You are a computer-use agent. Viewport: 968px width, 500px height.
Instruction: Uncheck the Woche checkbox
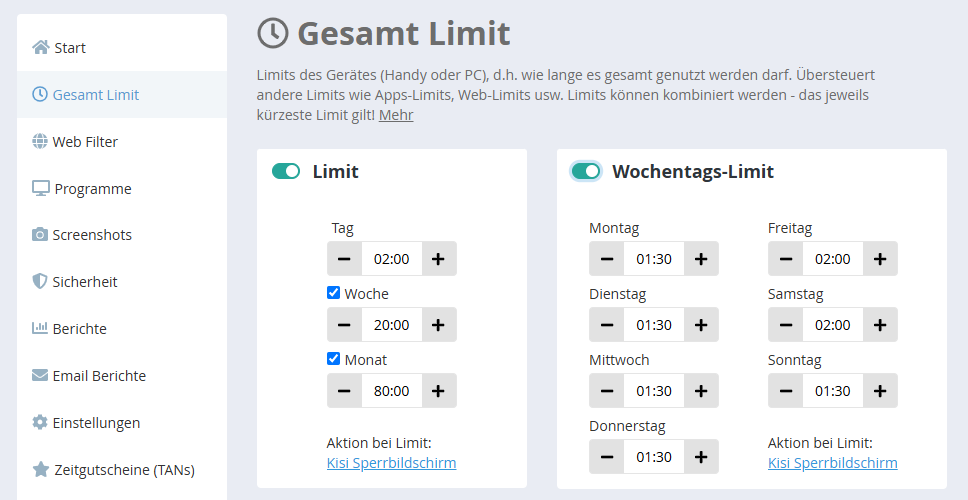(x=334, y=294)
